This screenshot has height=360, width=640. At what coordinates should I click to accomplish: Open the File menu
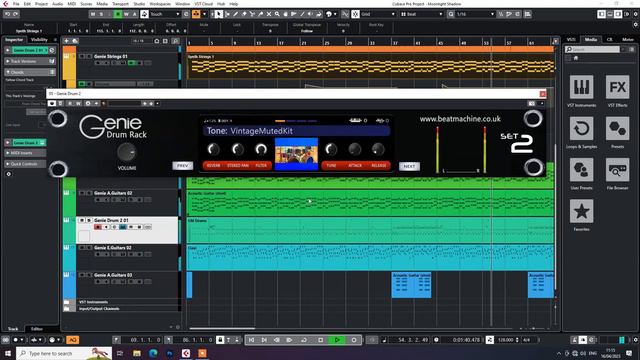coord(16,4)
